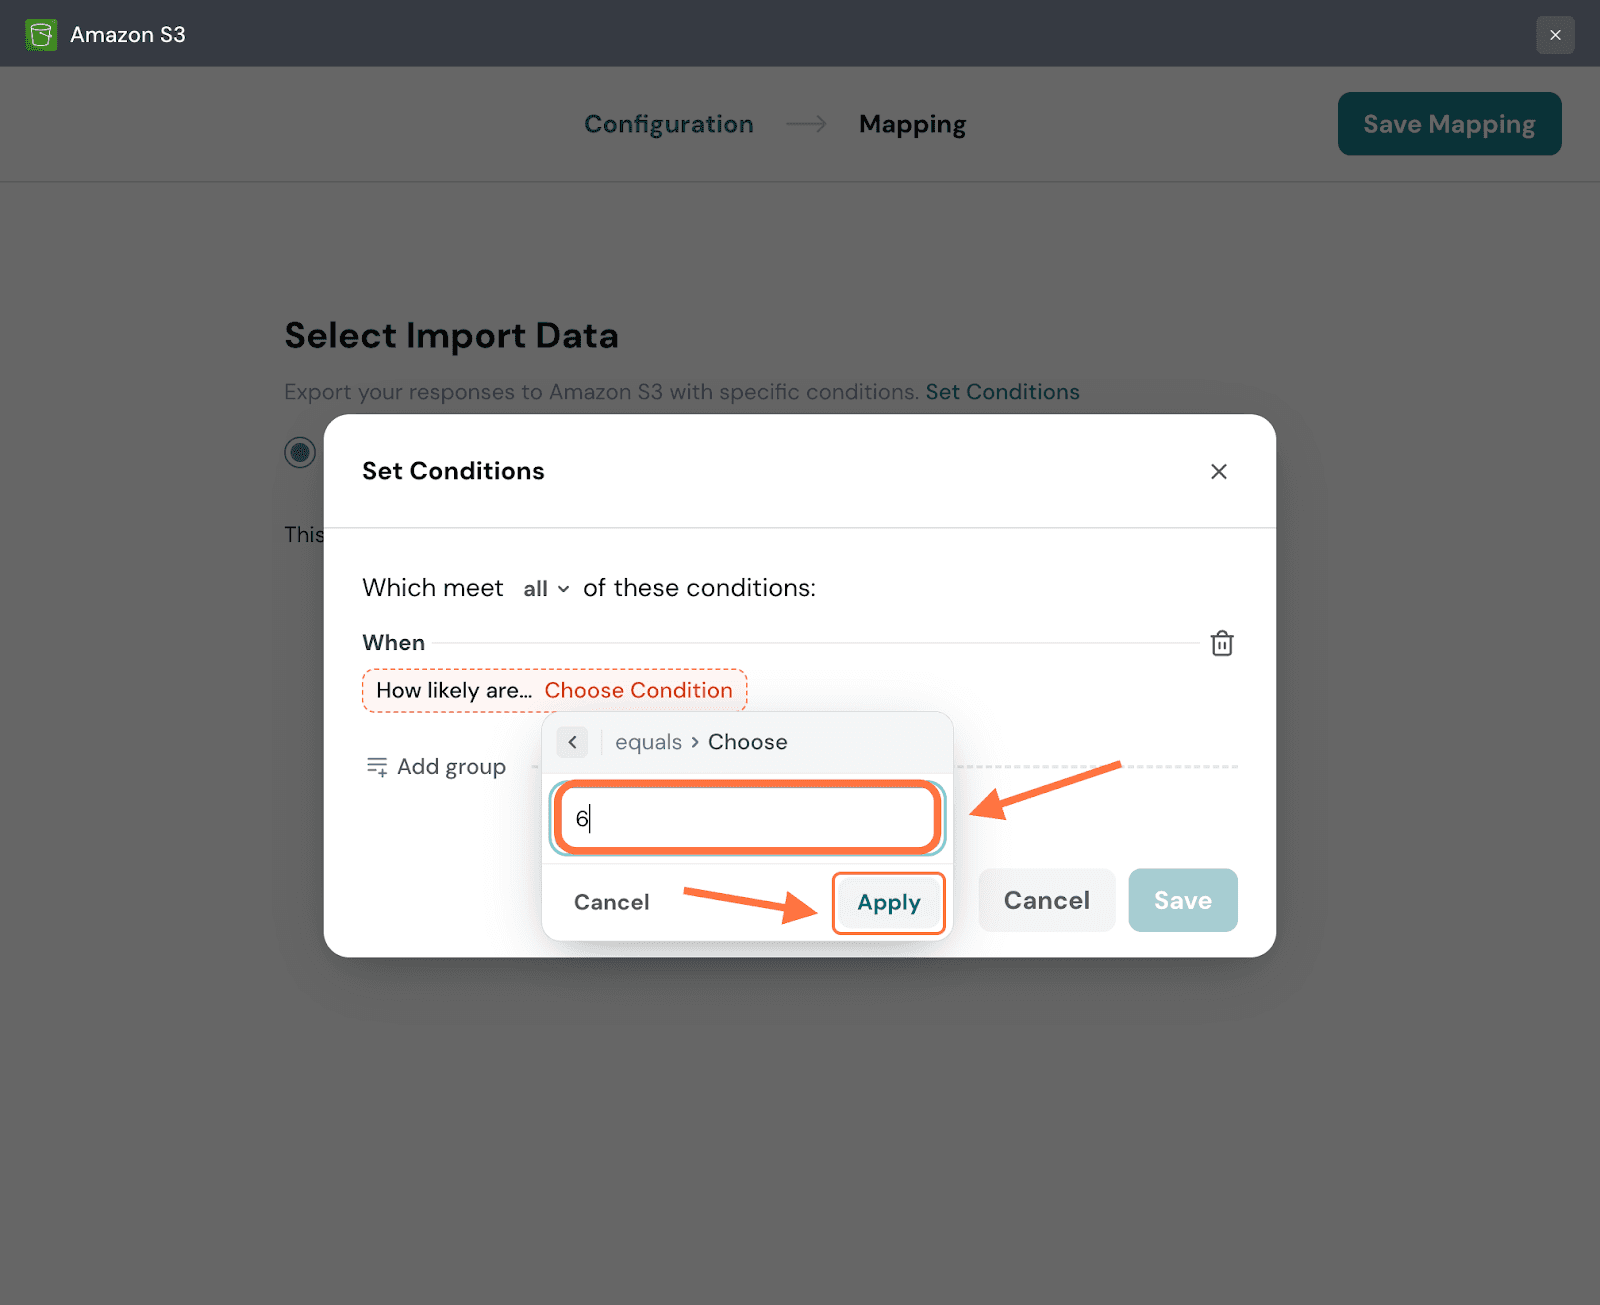Close the Amazon S3 integration window
1600x1305 pixels.
[x=1555, y=35]
